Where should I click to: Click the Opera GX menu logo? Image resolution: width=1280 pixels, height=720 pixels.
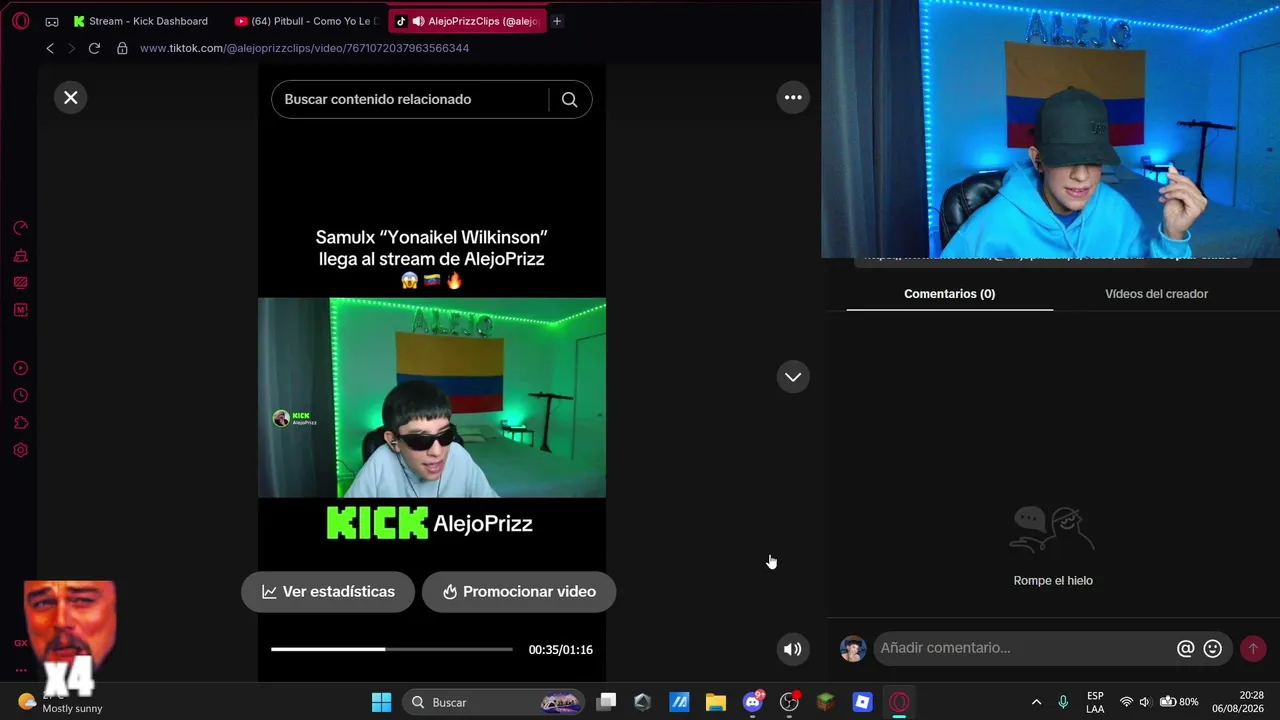pos(21,21)
